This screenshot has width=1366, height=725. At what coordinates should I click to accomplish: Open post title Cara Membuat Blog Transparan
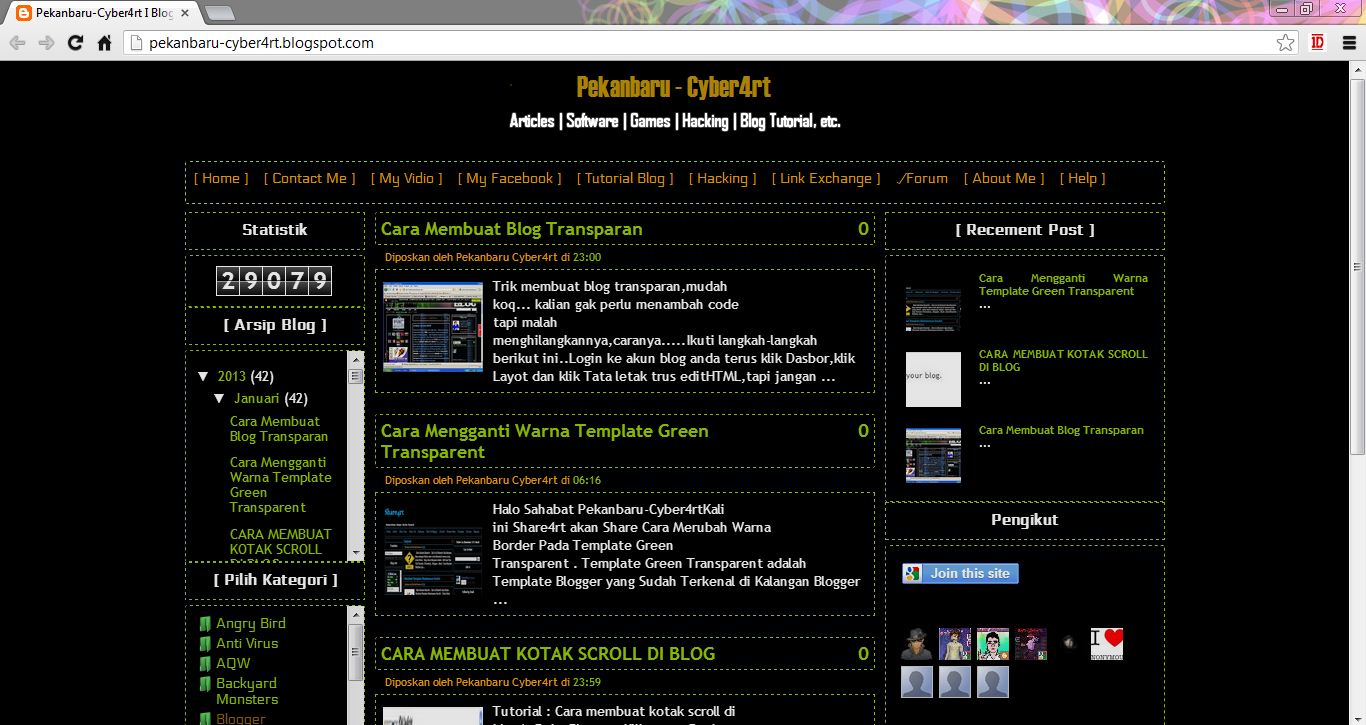[x=511, y=229]
